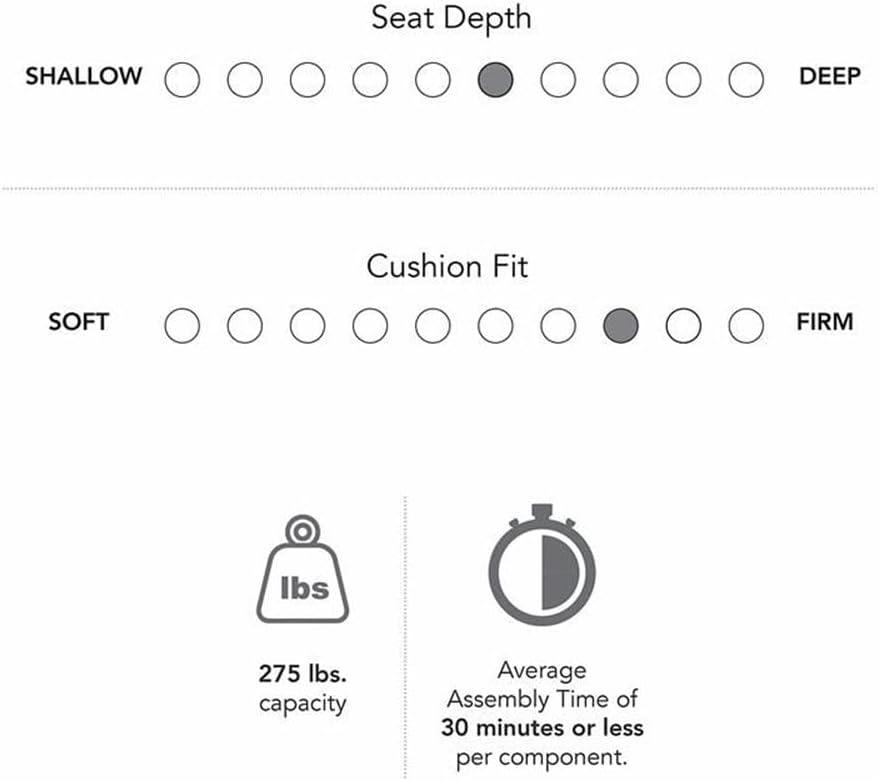Select ninth Cushion Fit circle, right of filled one

click(x=683, y=325)
